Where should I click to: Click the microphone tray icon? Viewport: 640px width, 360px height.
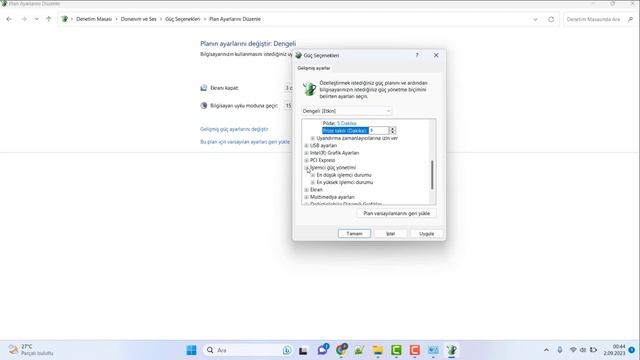(x=560, y=350)
